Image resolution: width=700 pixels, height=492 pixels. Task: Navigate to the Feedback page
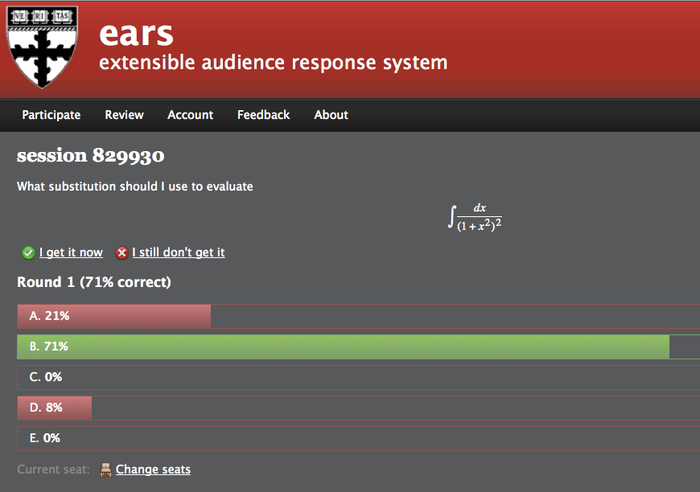[x=263, y=115]
